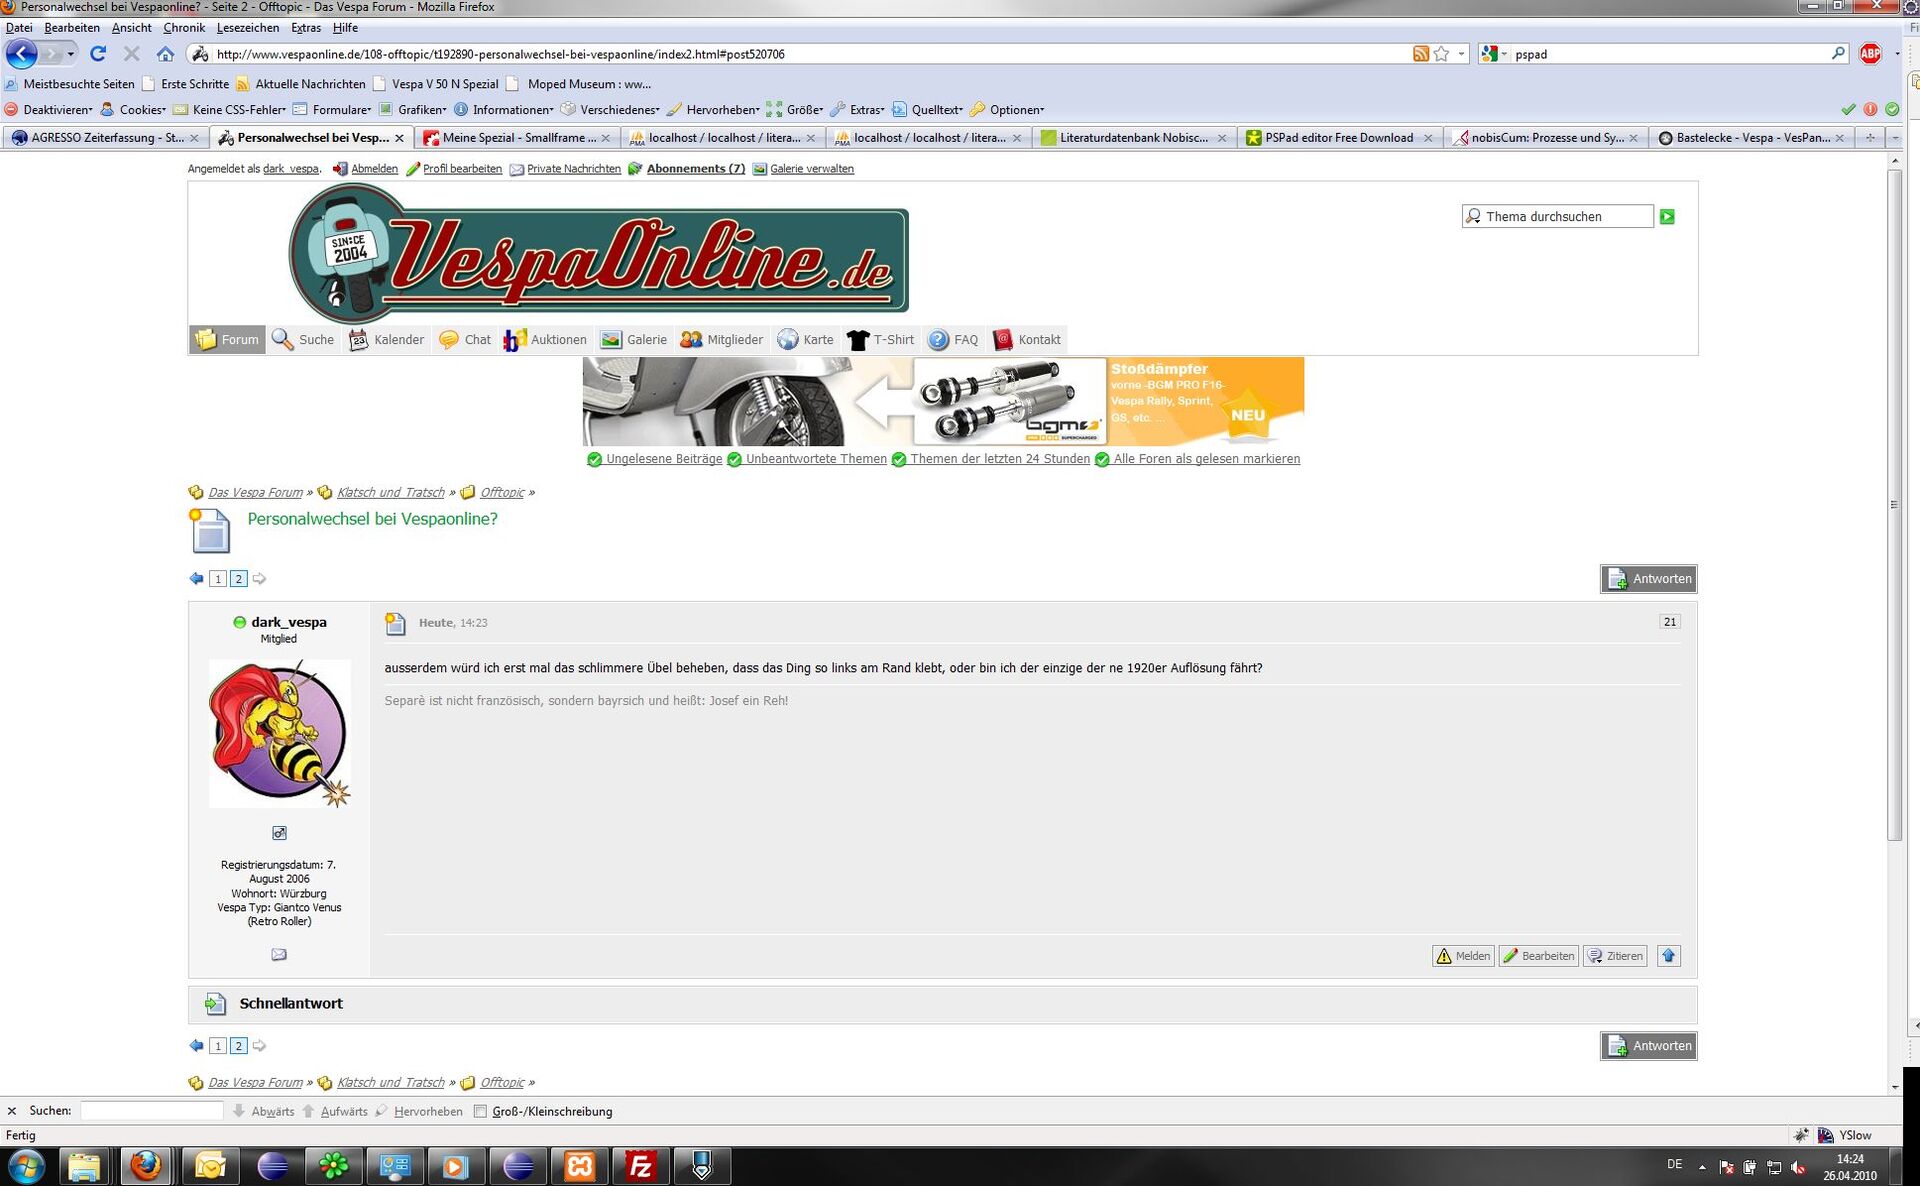Open the Adblock Plus ABP icon
The image size is (1920, 1186).
pos(1870,54)
